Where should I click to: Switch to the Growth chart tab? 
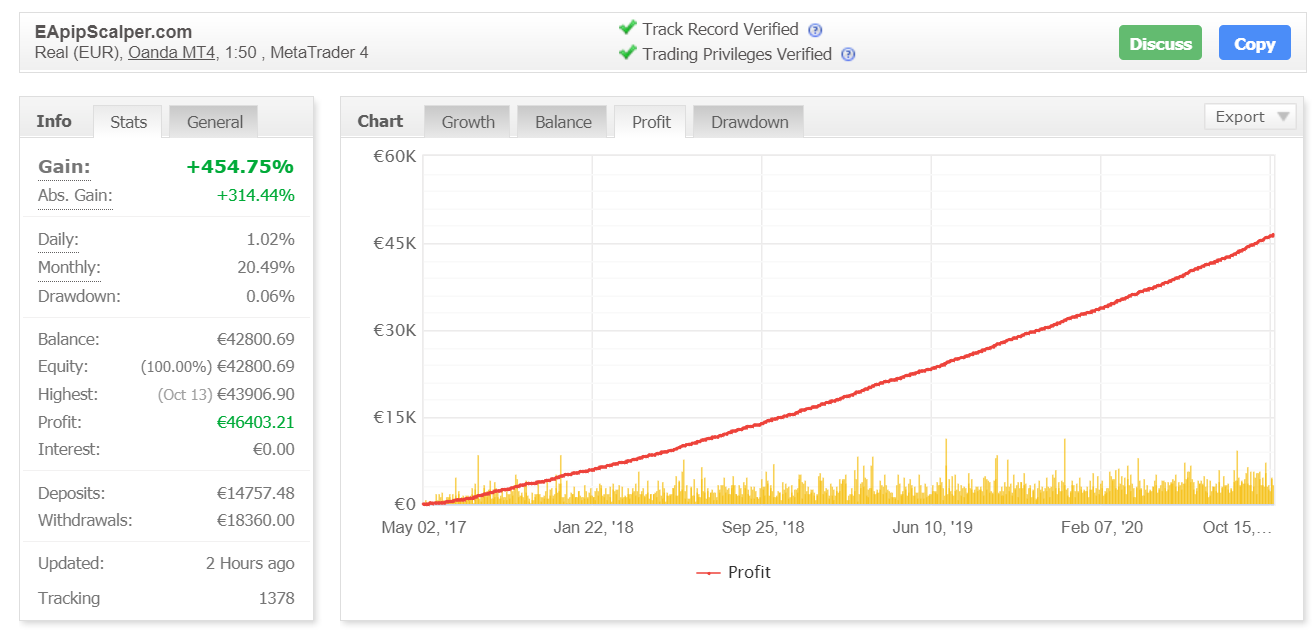point(468,122)
